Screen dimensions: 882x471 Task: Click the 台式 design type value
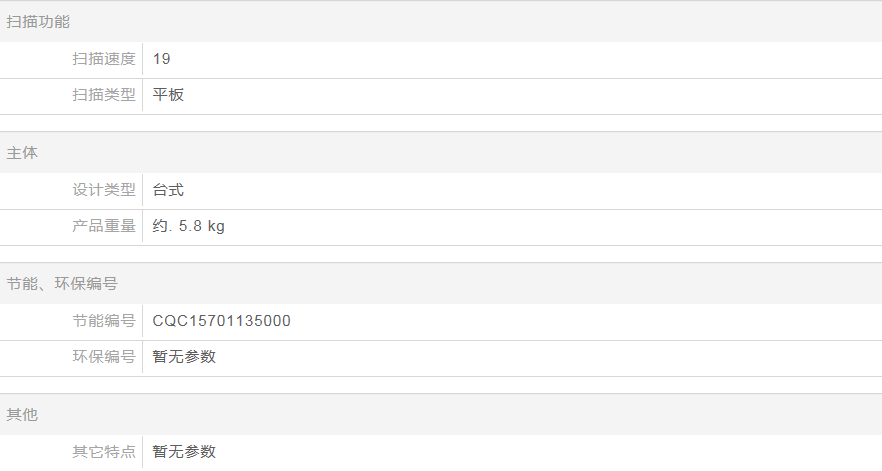coord(168,190)
